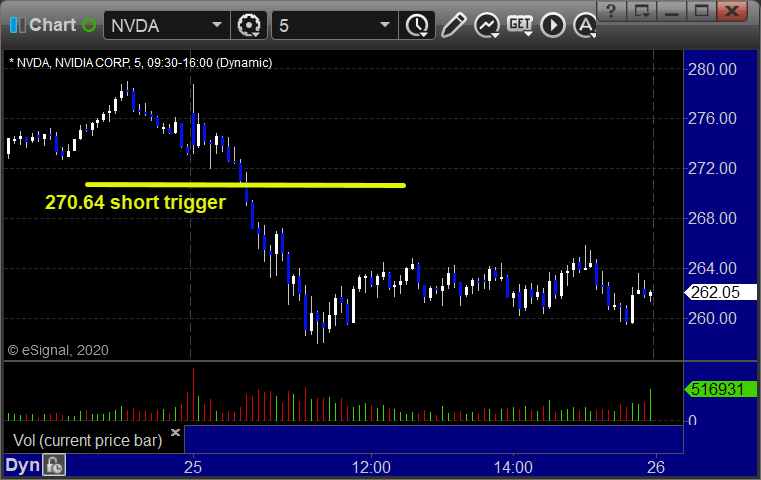Click the play replay button

coord(553,25)
